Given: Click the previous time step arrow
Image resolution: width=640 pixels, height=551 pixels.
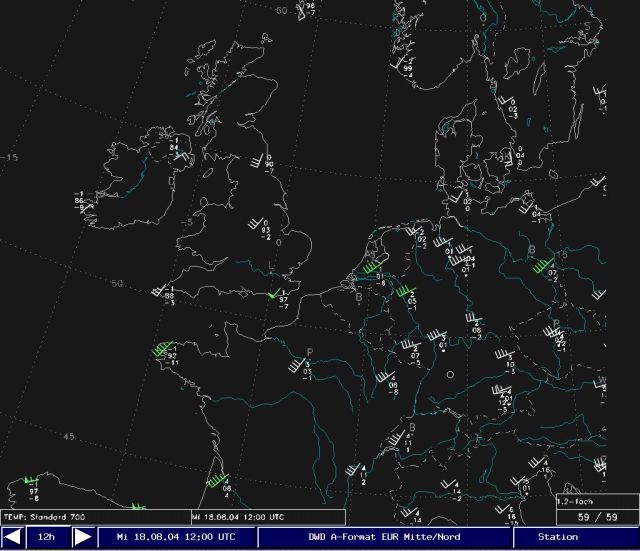Looking at the screenshot, I should pos(13,537).
